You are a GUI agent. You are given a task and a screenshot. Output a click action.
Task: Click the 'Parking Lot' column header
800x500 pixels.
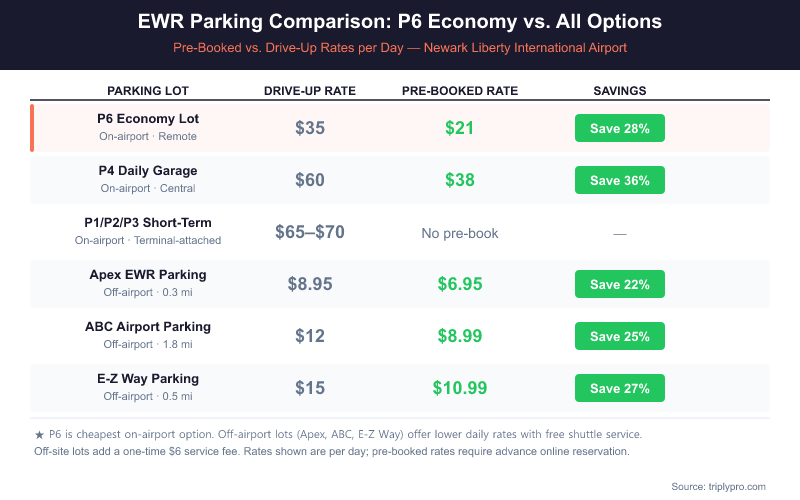pyautogui.click(x=148, y=91)
